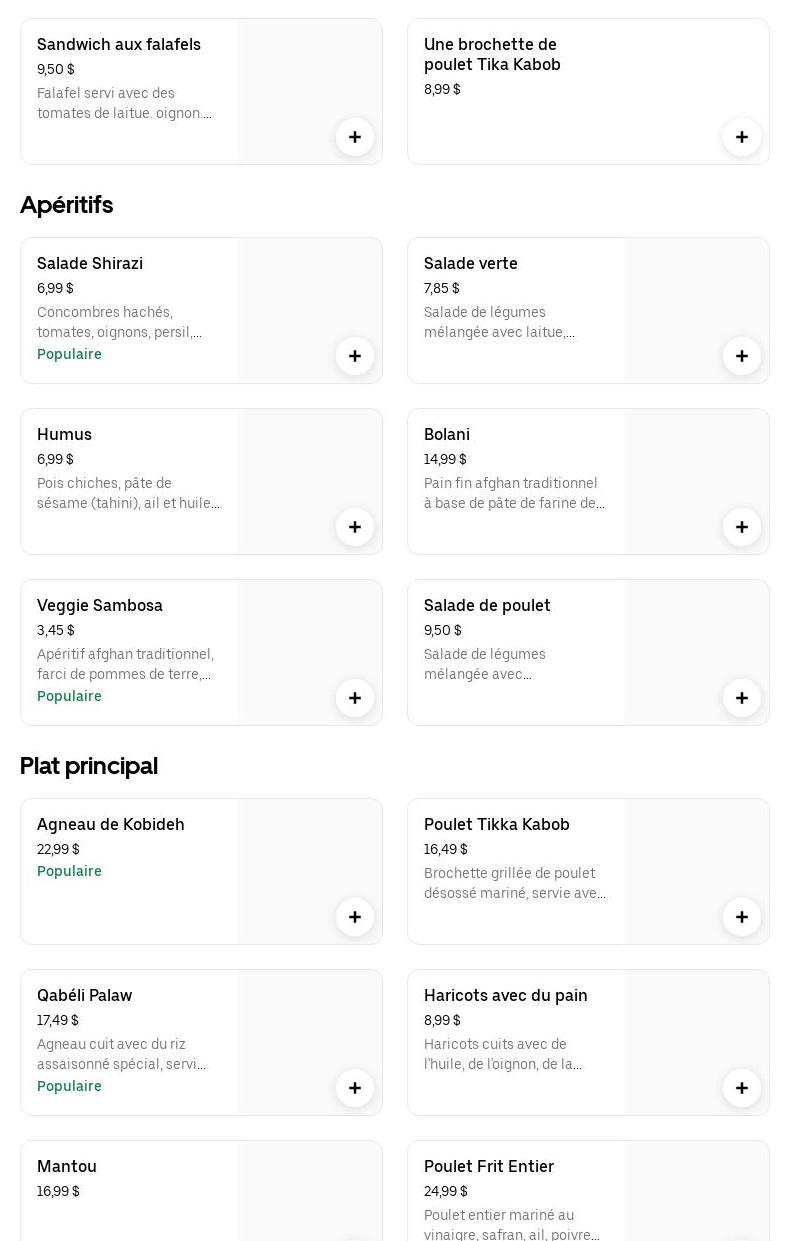Click plus on Qabéli Palaw item
Image resolution: width=809 pixels, height=1241 pixels.
coord(355,1088)
